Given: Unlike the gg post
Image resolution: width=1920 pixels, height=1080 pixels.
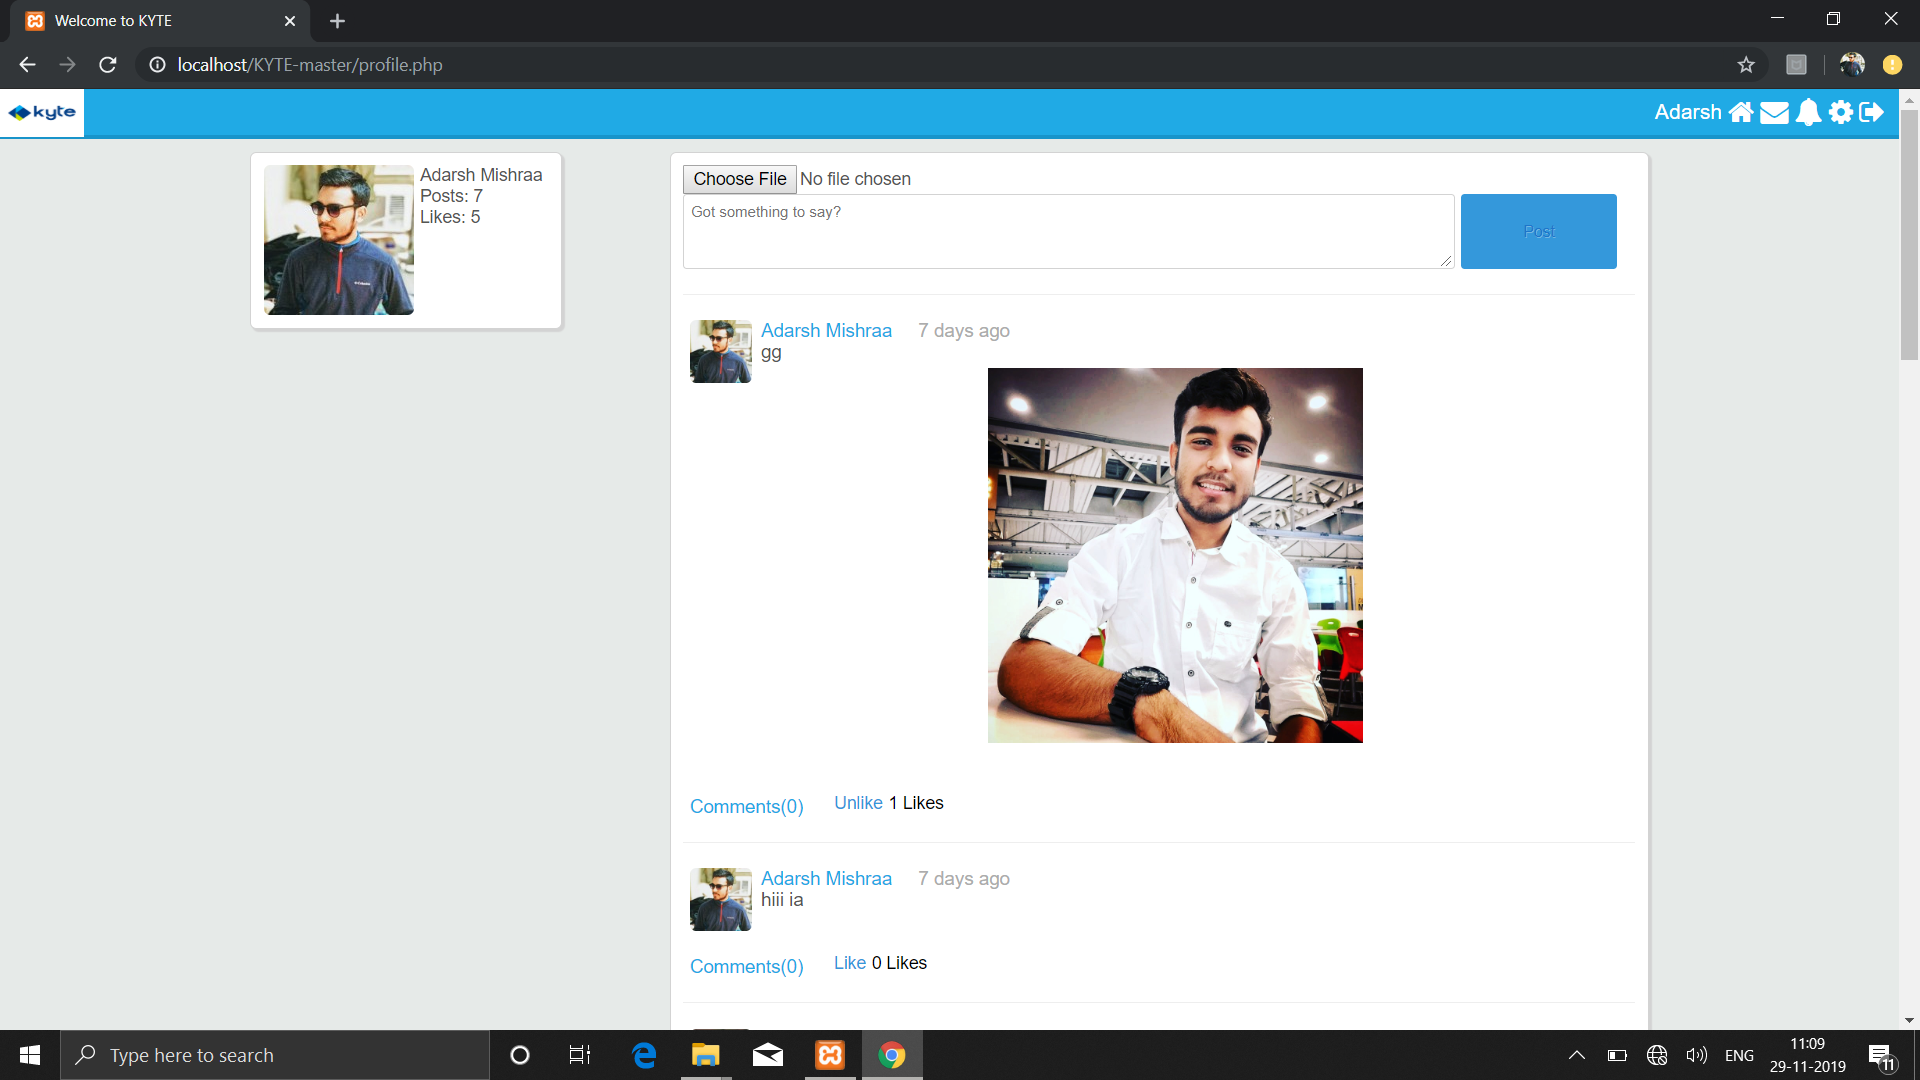Looking at the screenshot, I should click(858, 803).
